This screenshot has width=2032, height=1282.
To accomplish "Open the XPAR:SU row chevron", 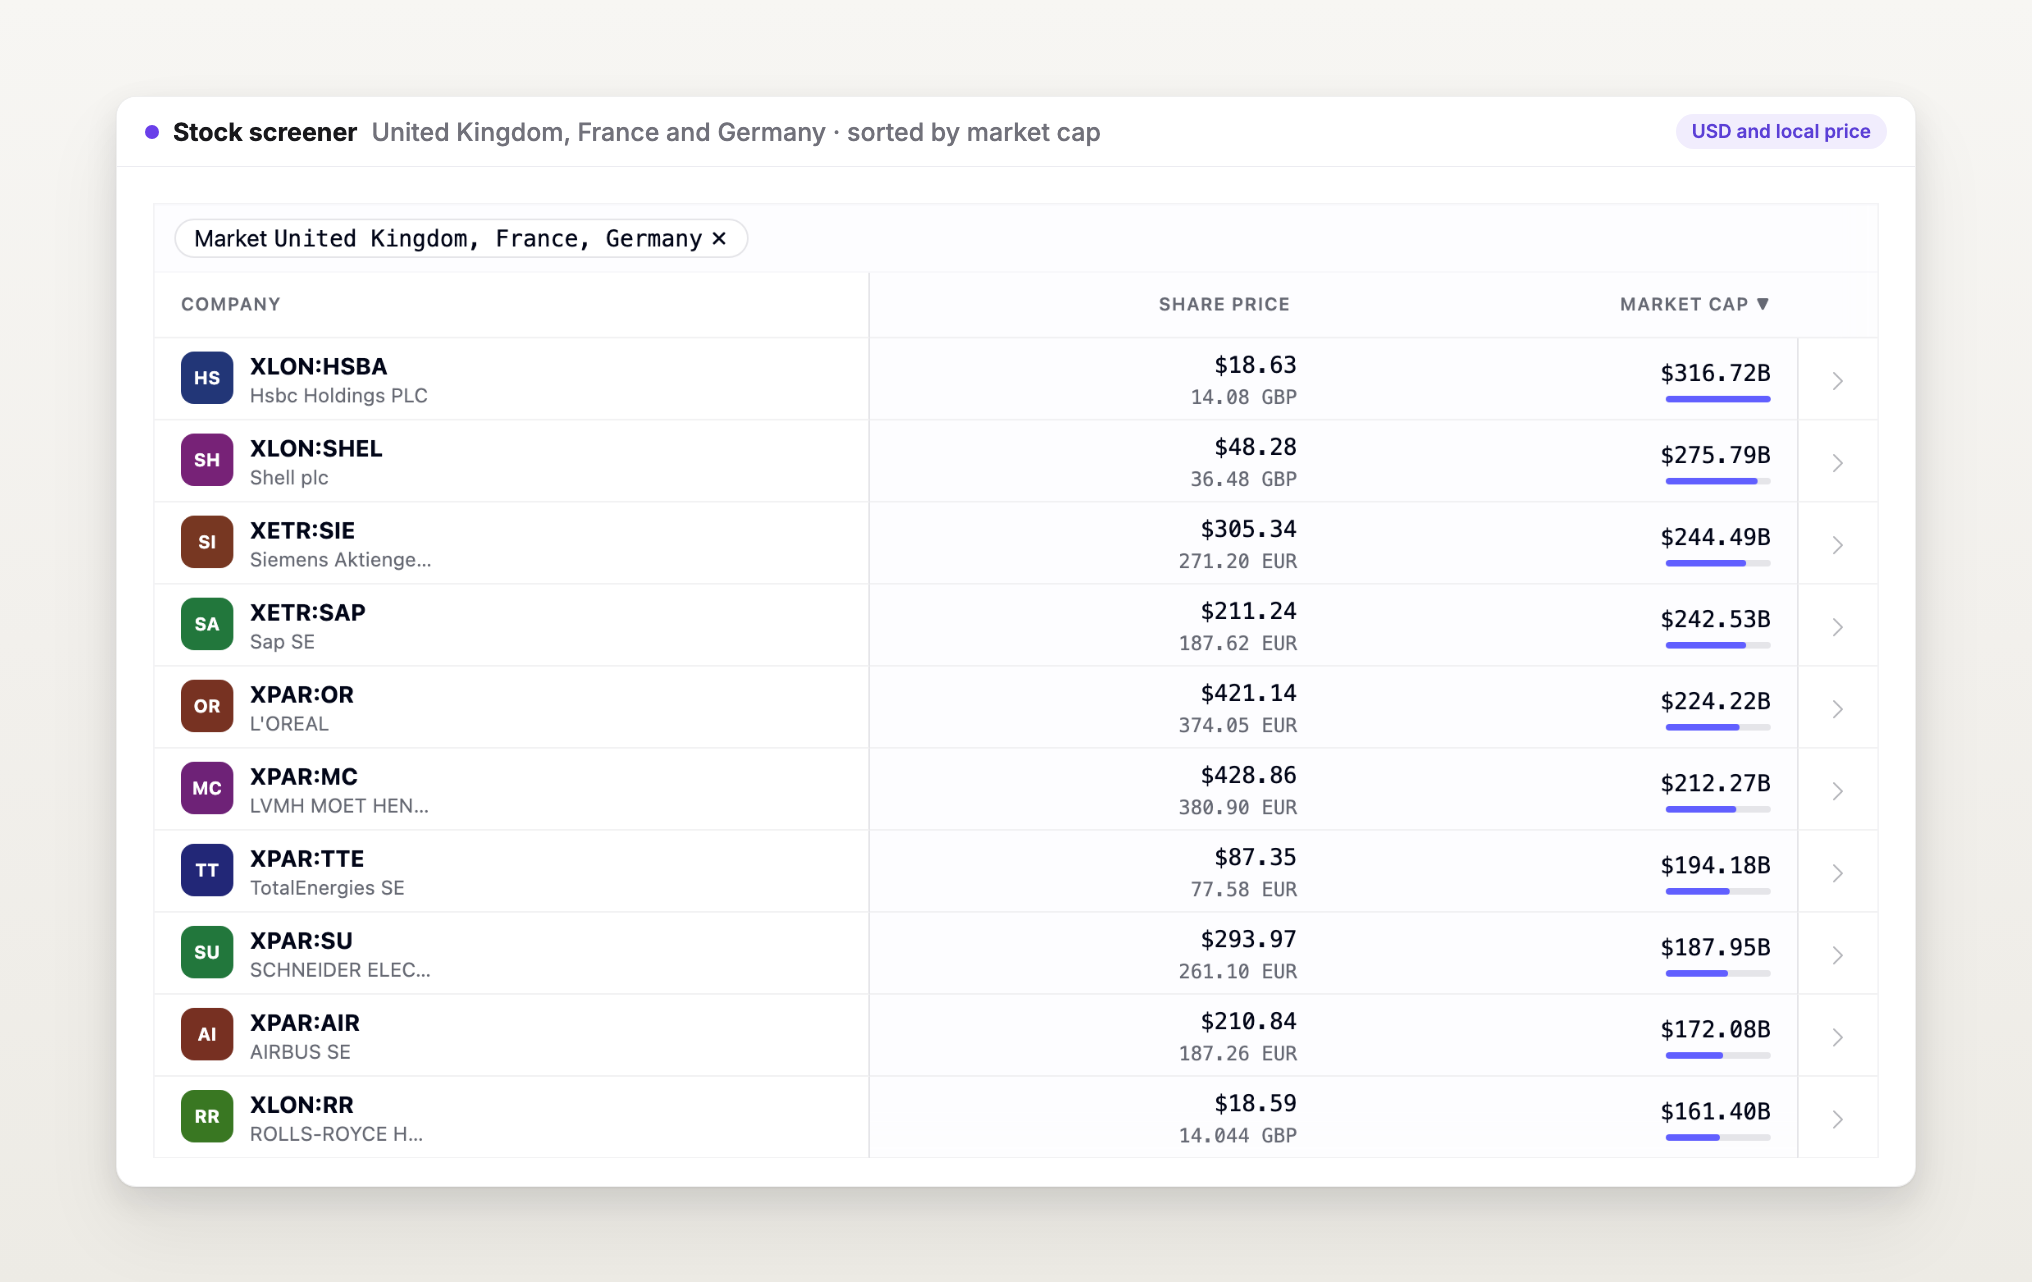I will click(1838, 954).
